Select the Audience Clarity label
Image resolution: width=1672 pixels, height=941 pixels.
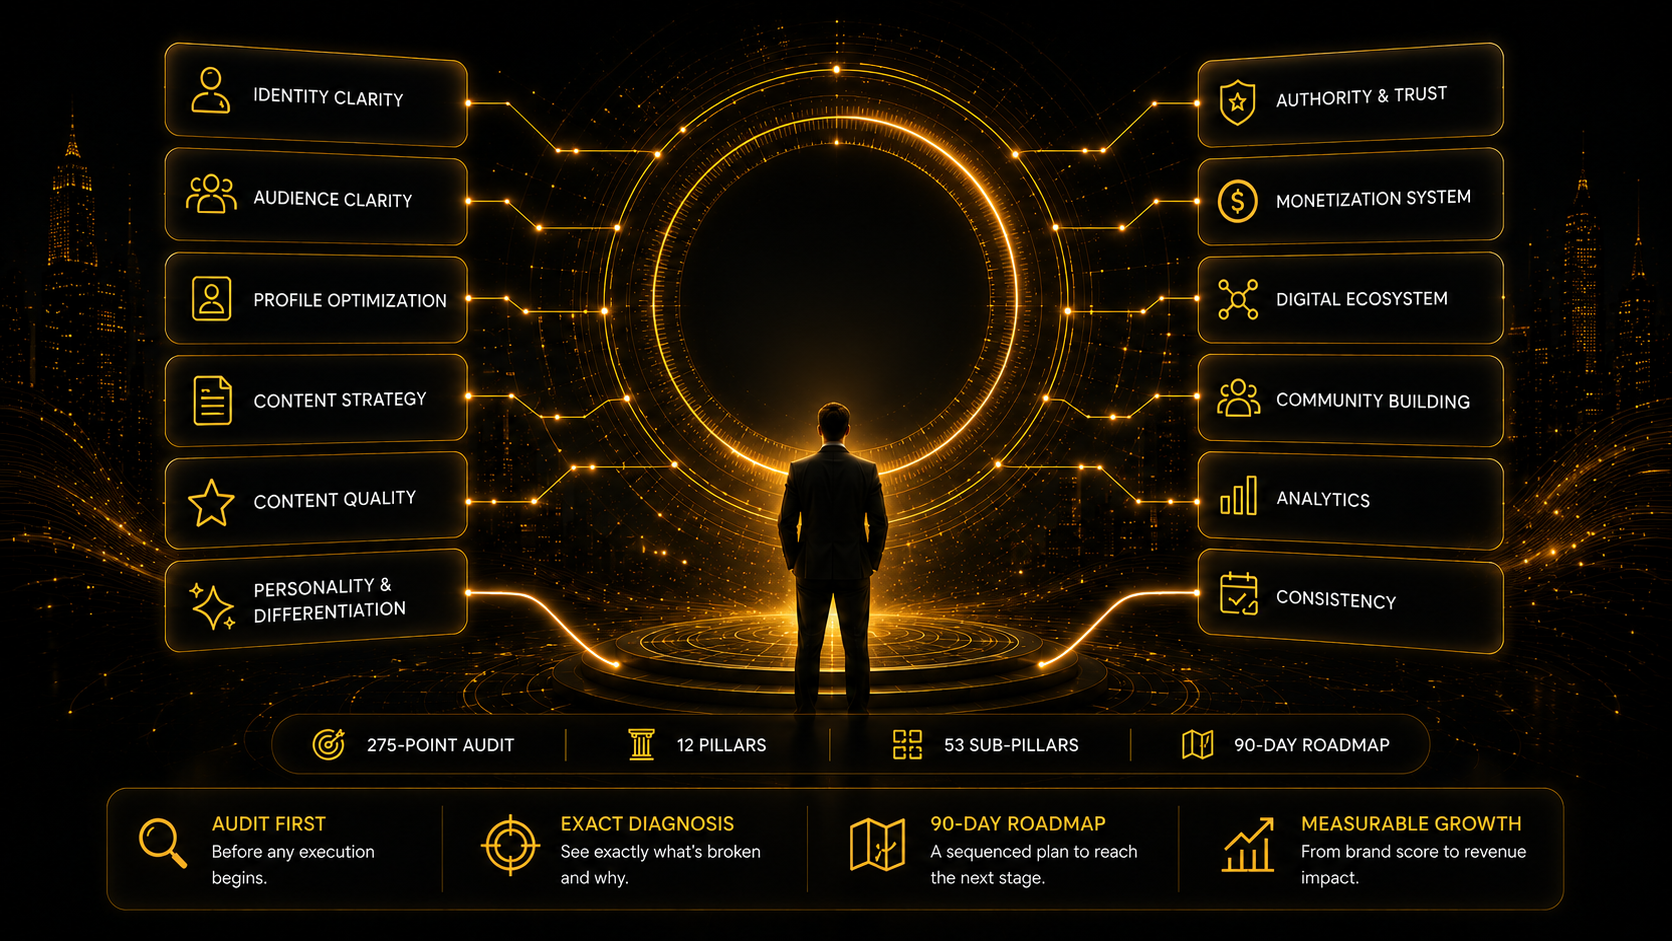pos(332,199)
